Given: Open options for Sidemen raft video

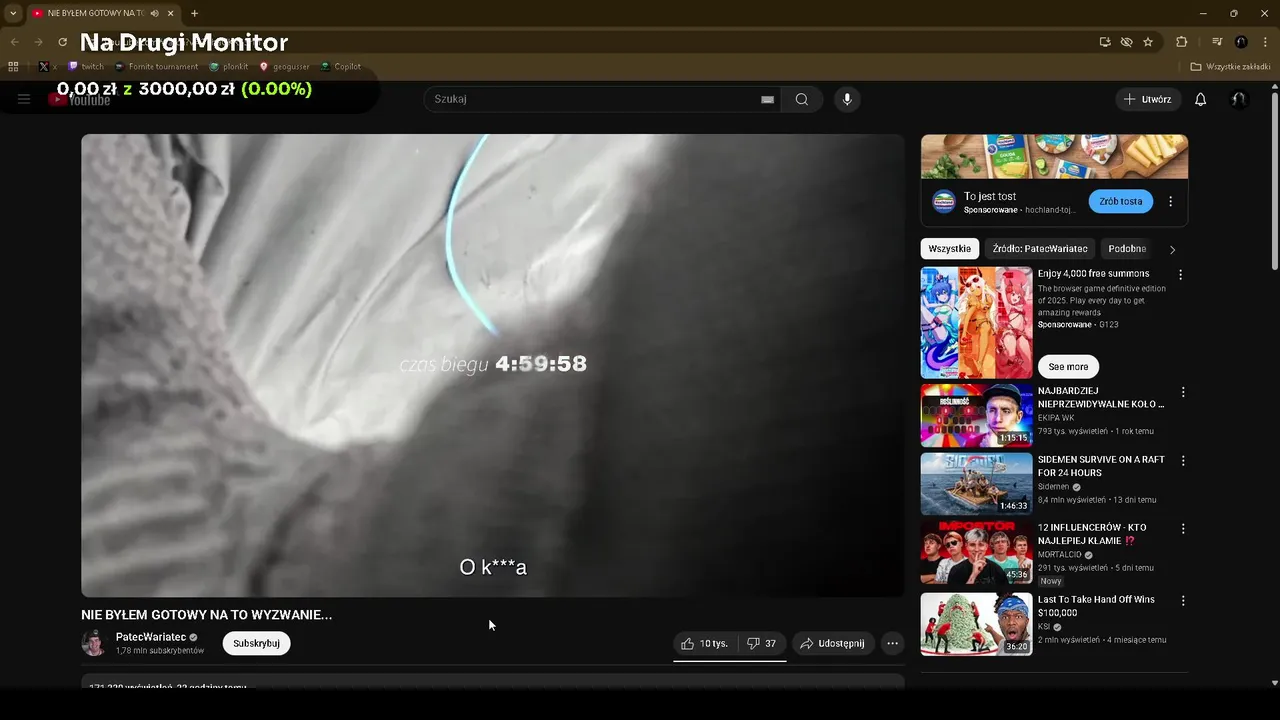Looking at the screenshot, I should (x=1183, y=461).
